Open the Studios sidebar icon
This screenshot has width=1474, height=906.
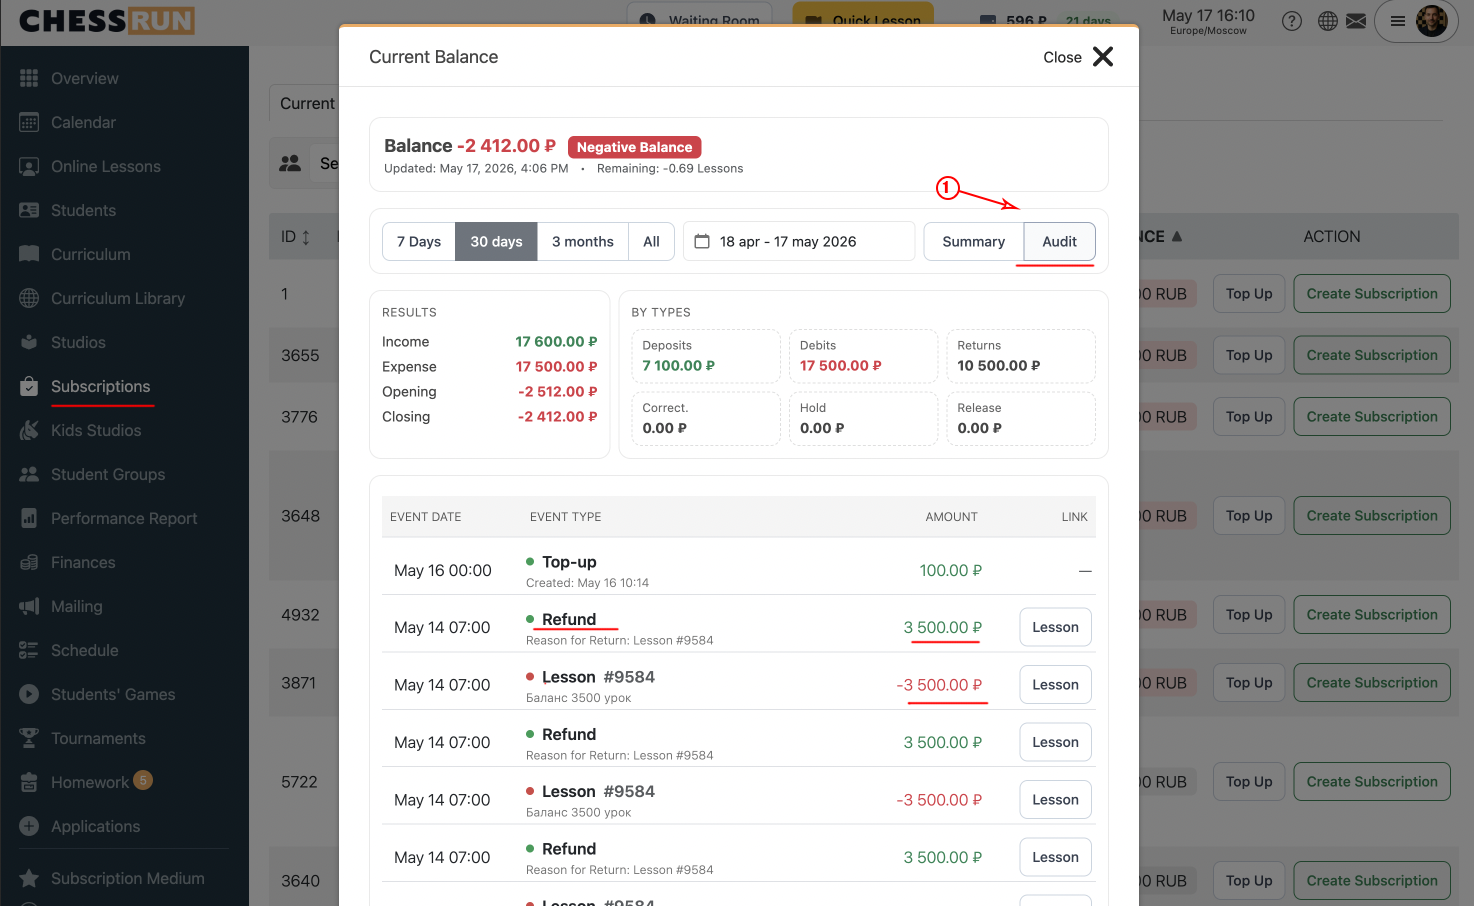29,342
